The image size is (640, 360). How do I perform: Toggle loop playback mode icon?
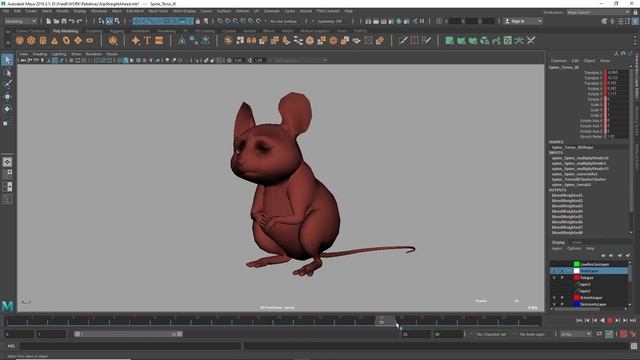[x=599, y=334]
